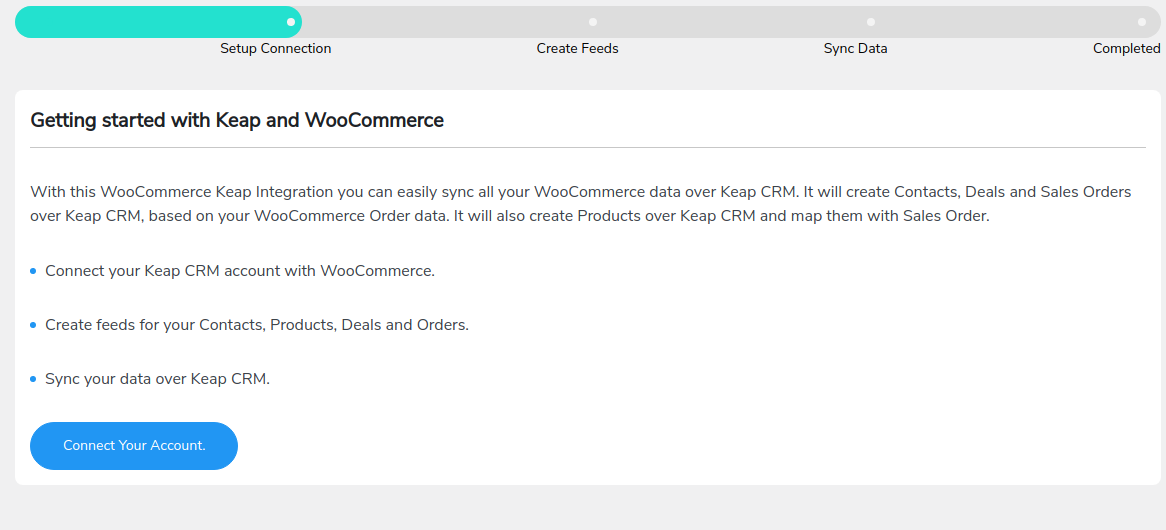Screen dimensions: 1166x530
Task: Click the bullet icon beside Sync your data
Action: (33, 379)
